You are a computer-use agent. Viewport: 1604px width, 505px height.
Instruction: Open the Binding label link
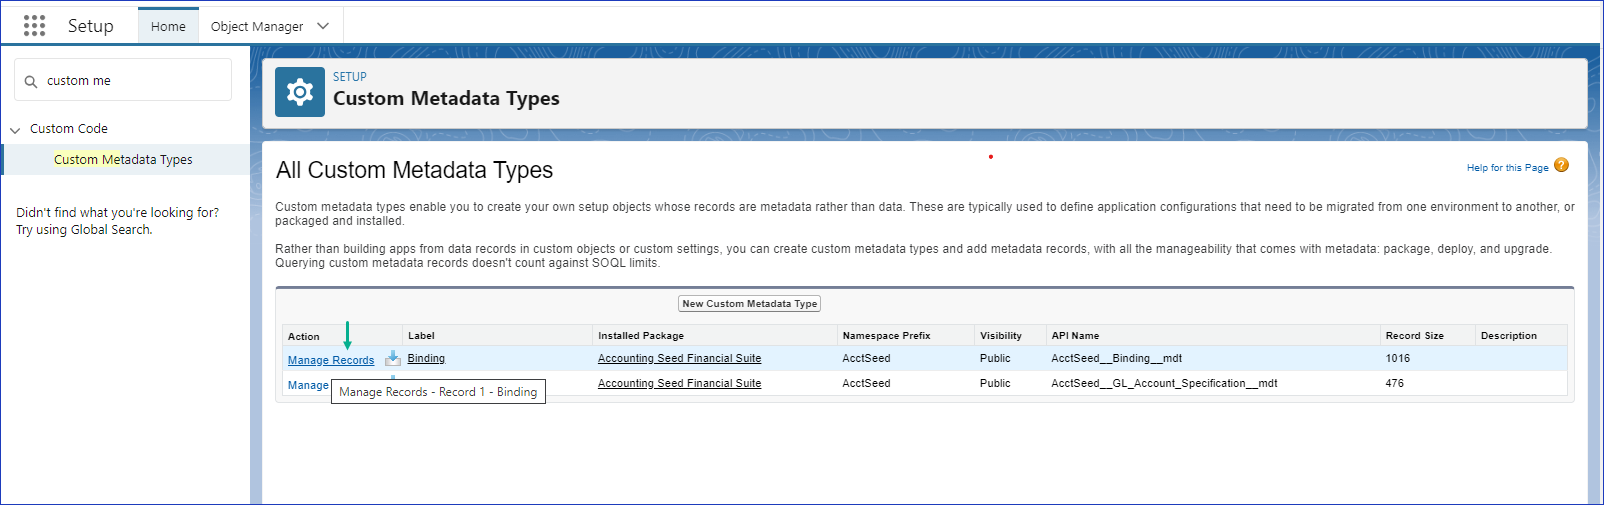click(426, 359)
